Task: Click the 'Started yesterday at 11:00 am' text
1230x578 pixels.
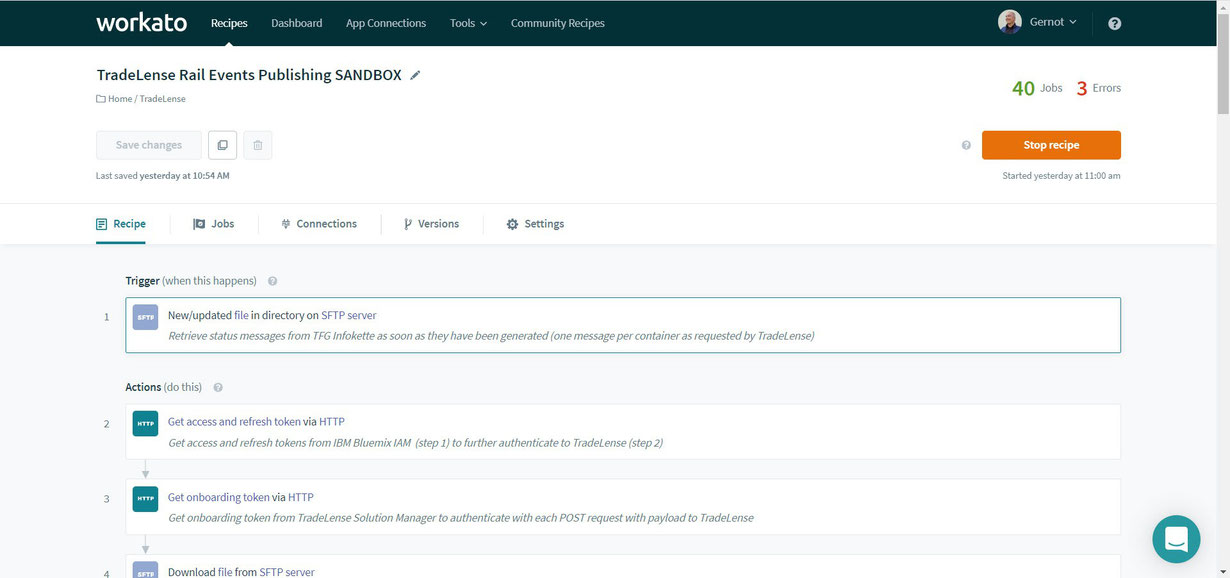Action: (1061, 176)
